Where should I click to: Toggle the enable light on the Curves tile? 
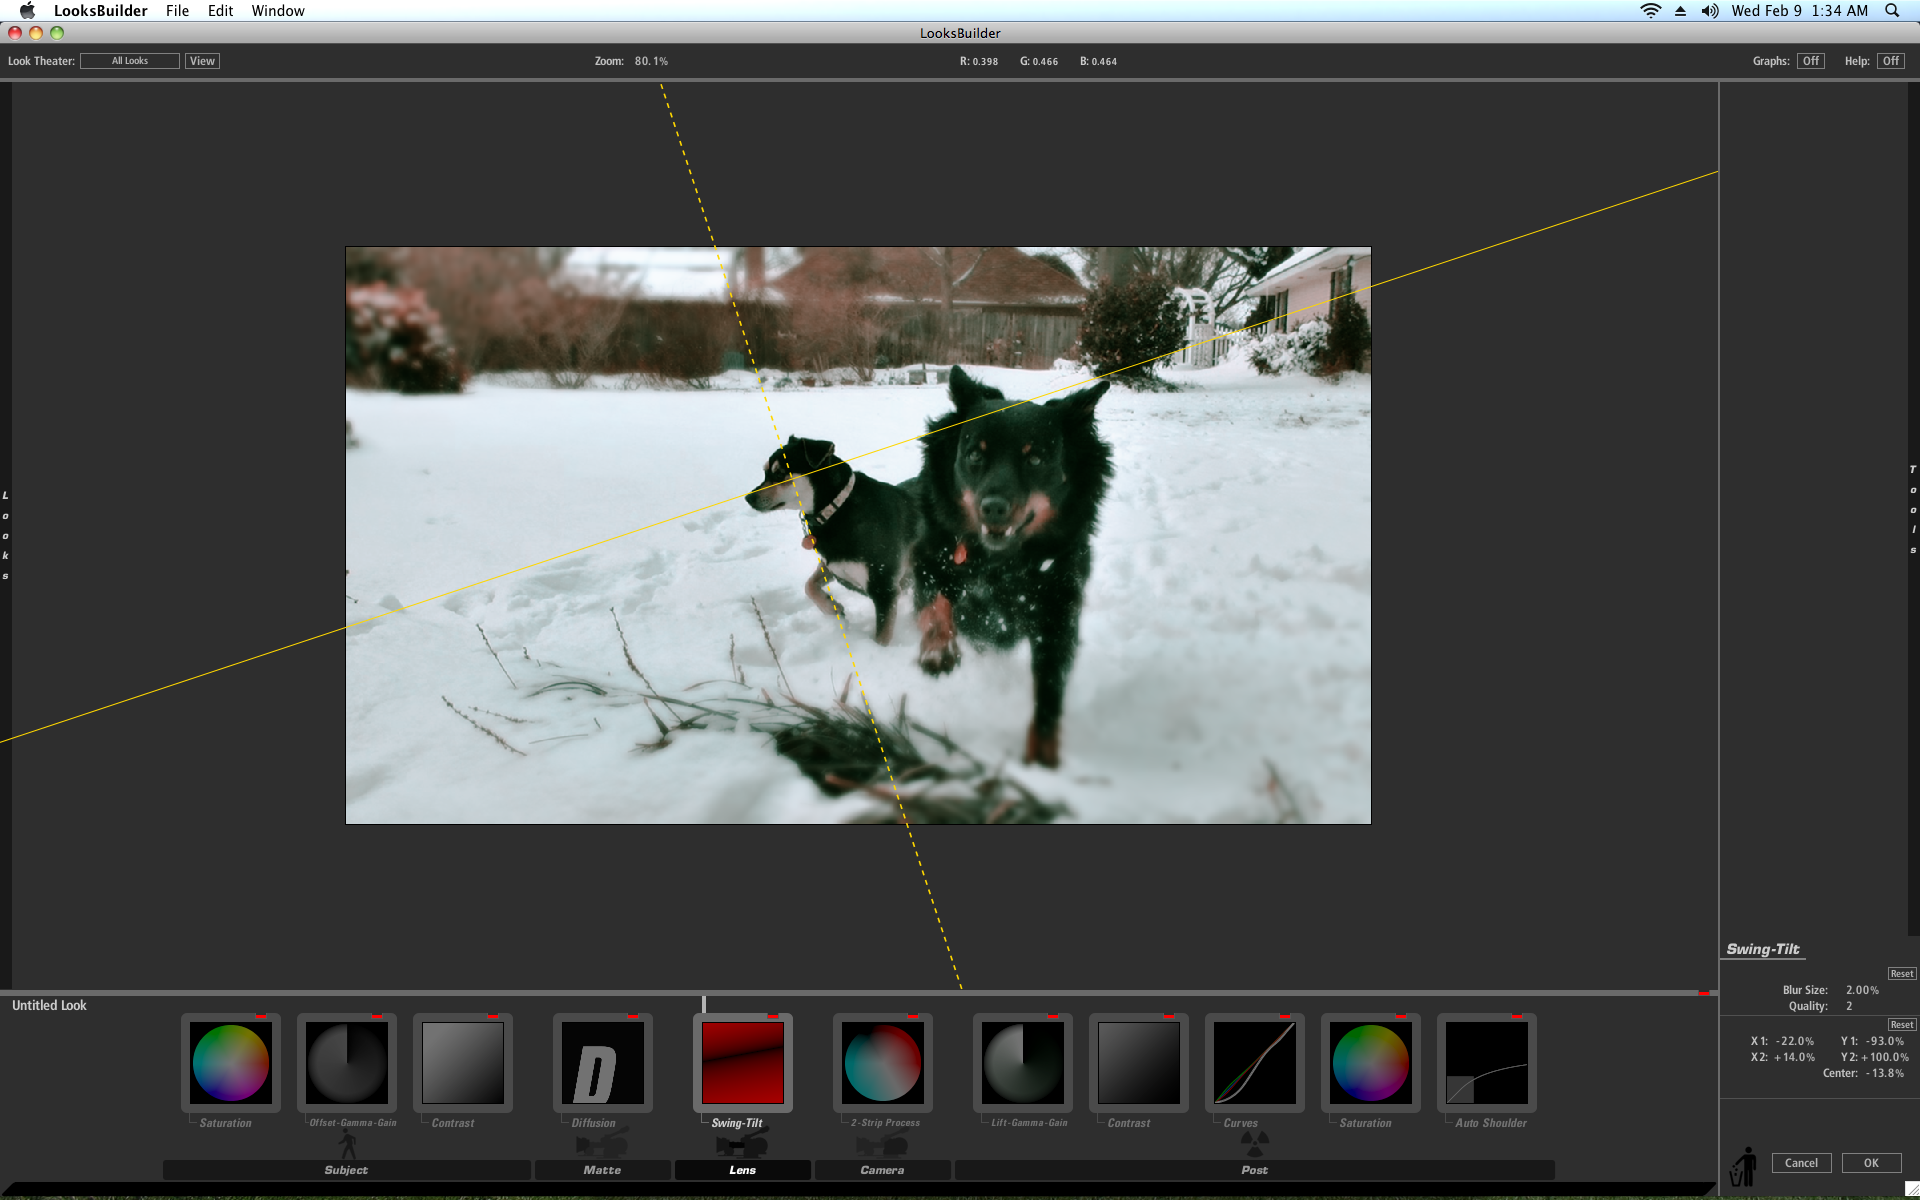click(x=1284, y=1016)
